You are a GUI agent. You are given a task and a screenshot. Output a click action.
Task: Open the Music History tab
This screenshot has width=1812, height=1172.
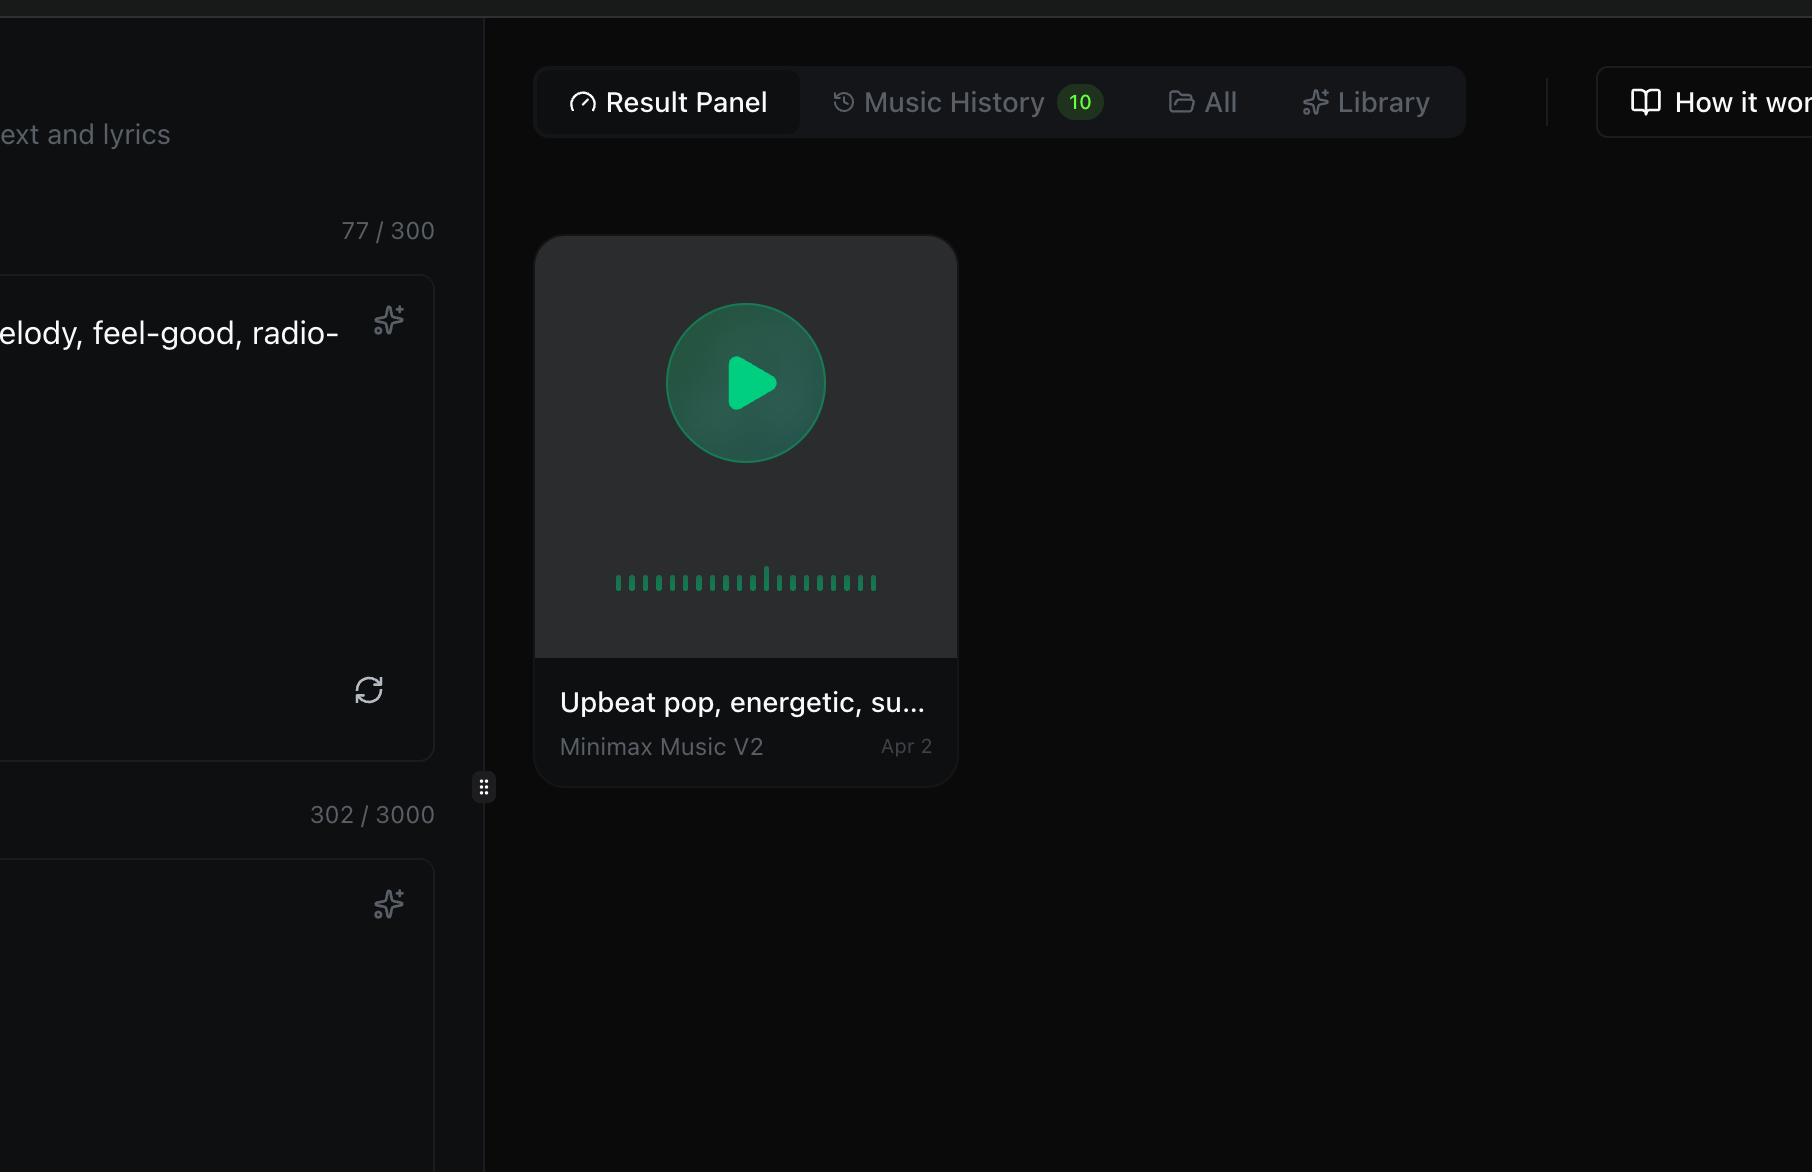[954, 102]
